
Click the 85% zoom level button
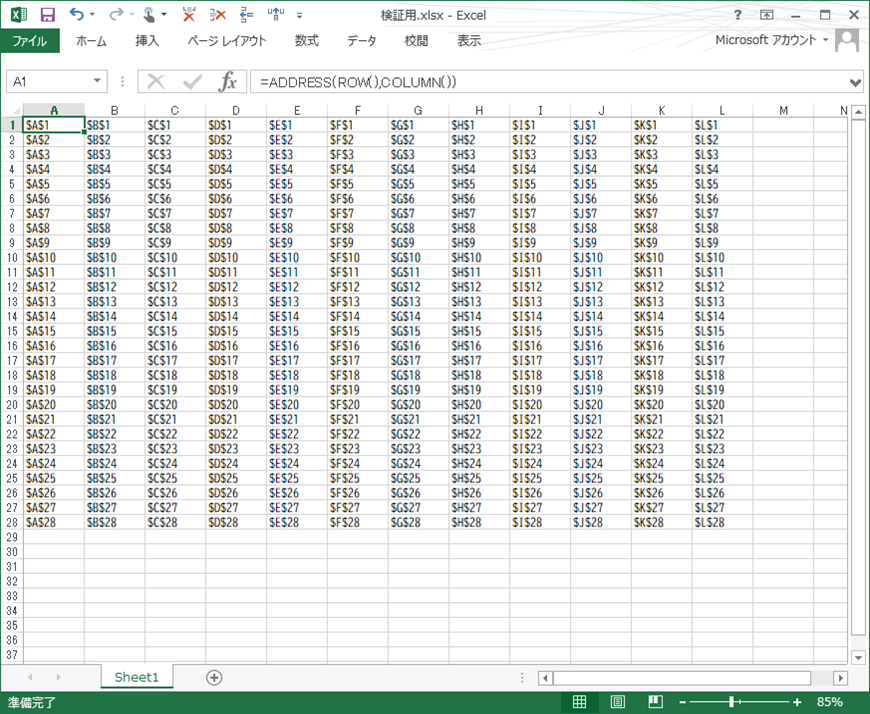(x=829, y=702)
